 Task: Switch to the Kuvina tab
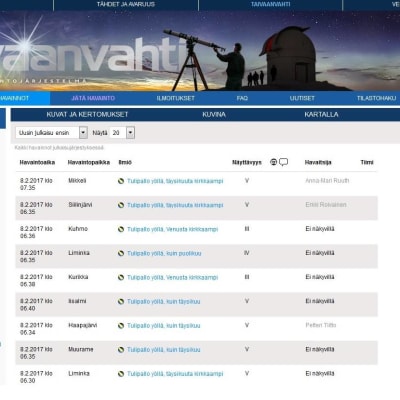[x=214, y=114]
